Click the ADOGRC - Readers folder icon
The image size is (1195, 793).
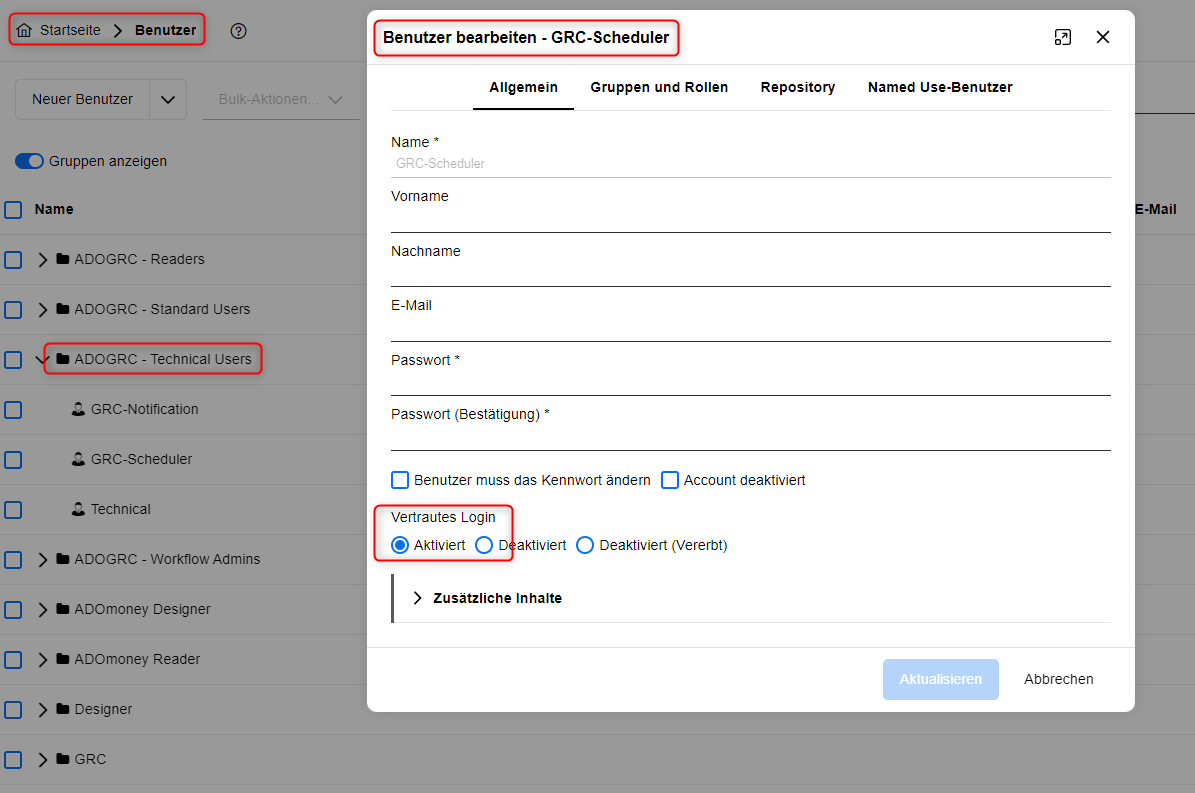tap(63, 259)
